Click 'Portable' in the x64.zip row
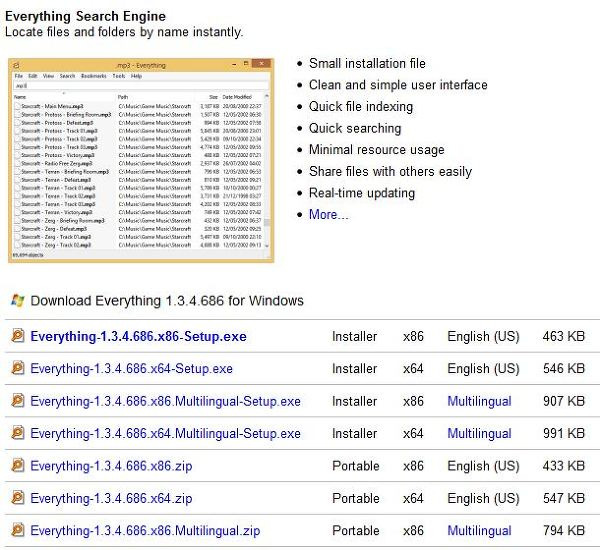600x550 pixels. [x=356, y=498]
